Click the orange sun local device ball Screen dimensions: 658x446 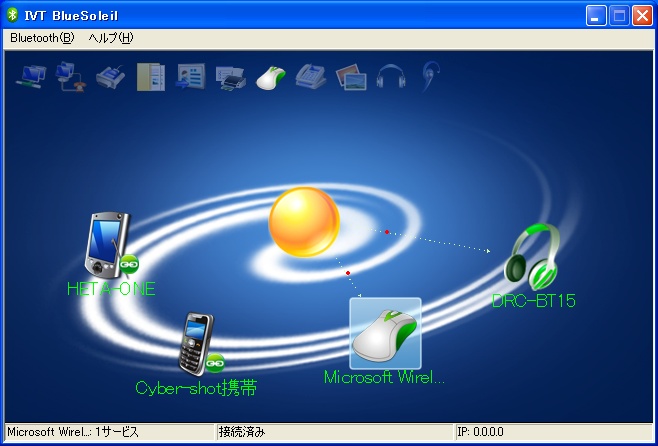[x=304, y=222]
